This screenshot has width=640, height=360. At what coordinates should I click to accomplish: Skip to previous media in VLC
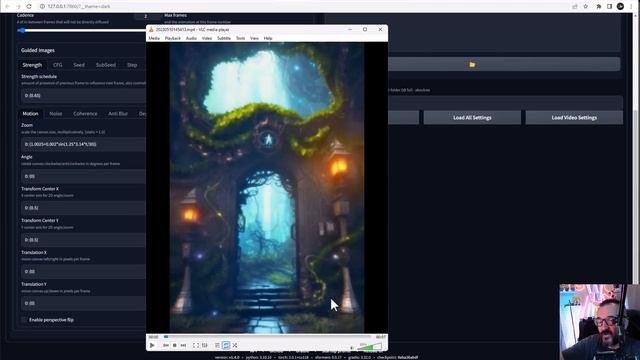click(x=166, y=345)
